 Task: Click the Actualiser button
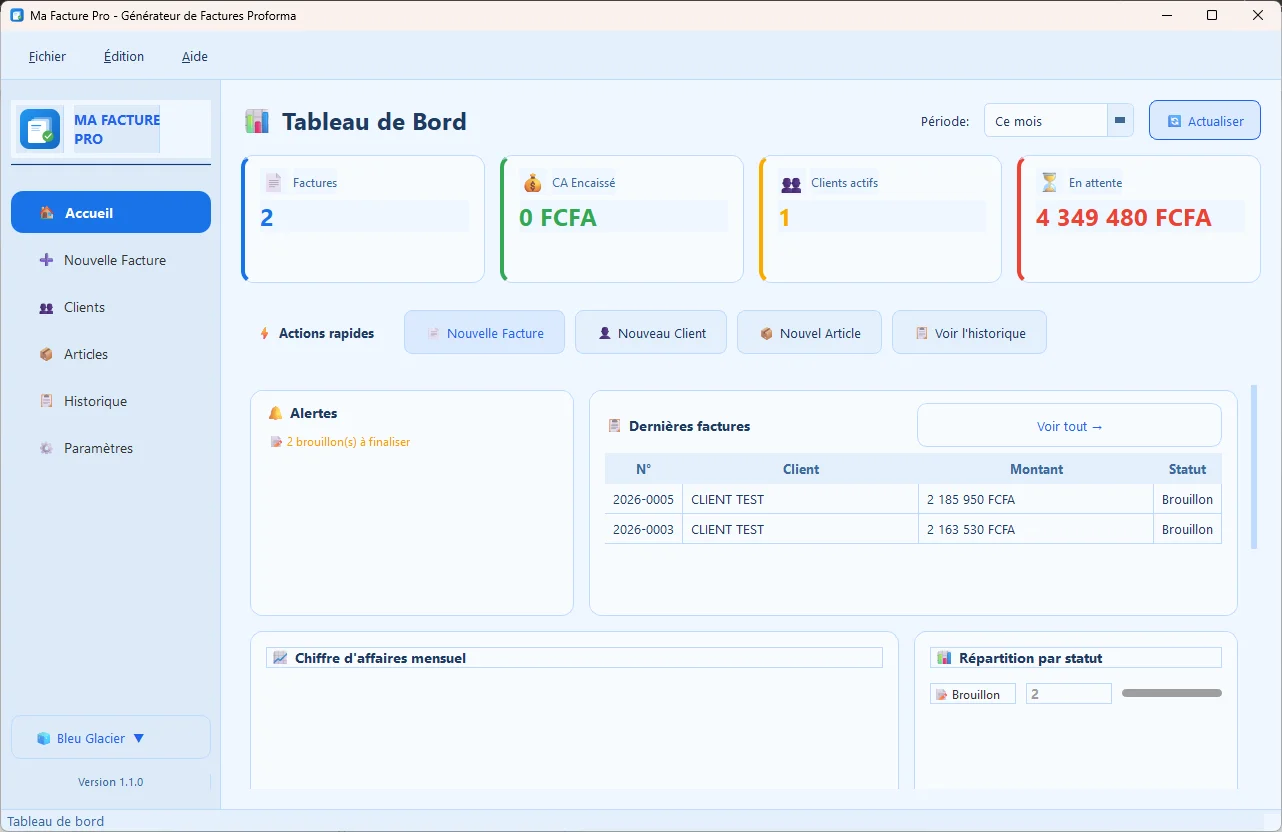tap(1204, 119)
